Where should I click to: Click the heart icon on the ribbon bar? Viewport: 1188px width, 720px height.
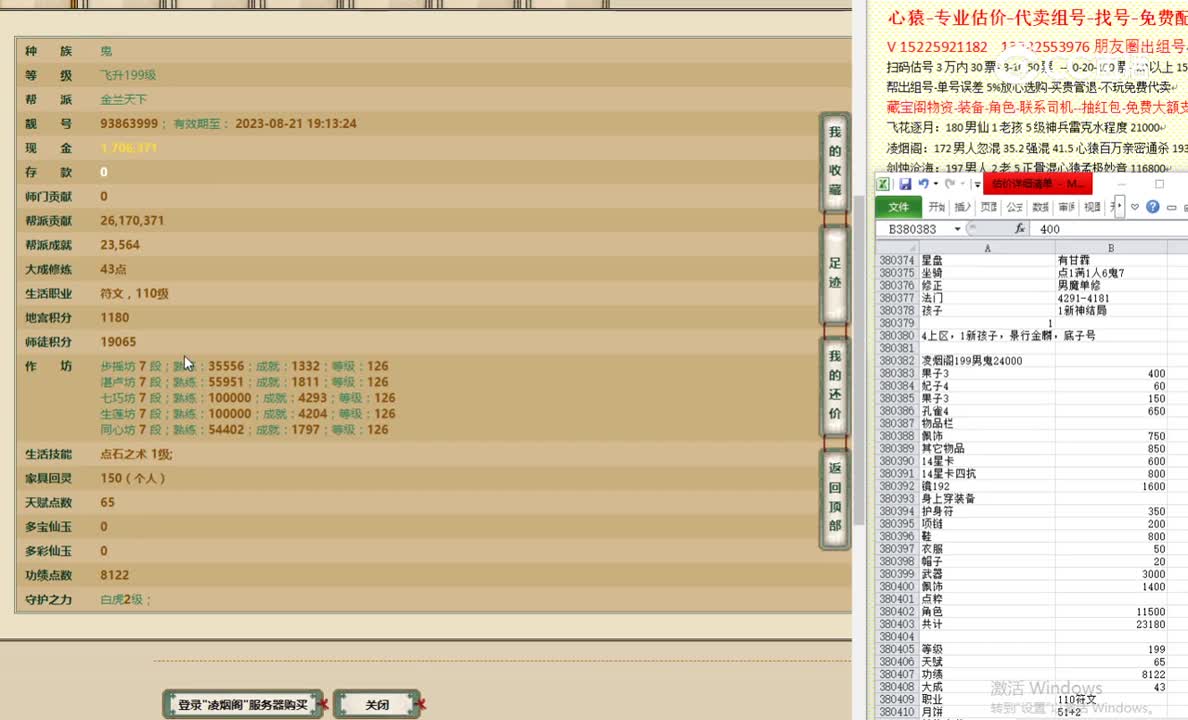1135,207
